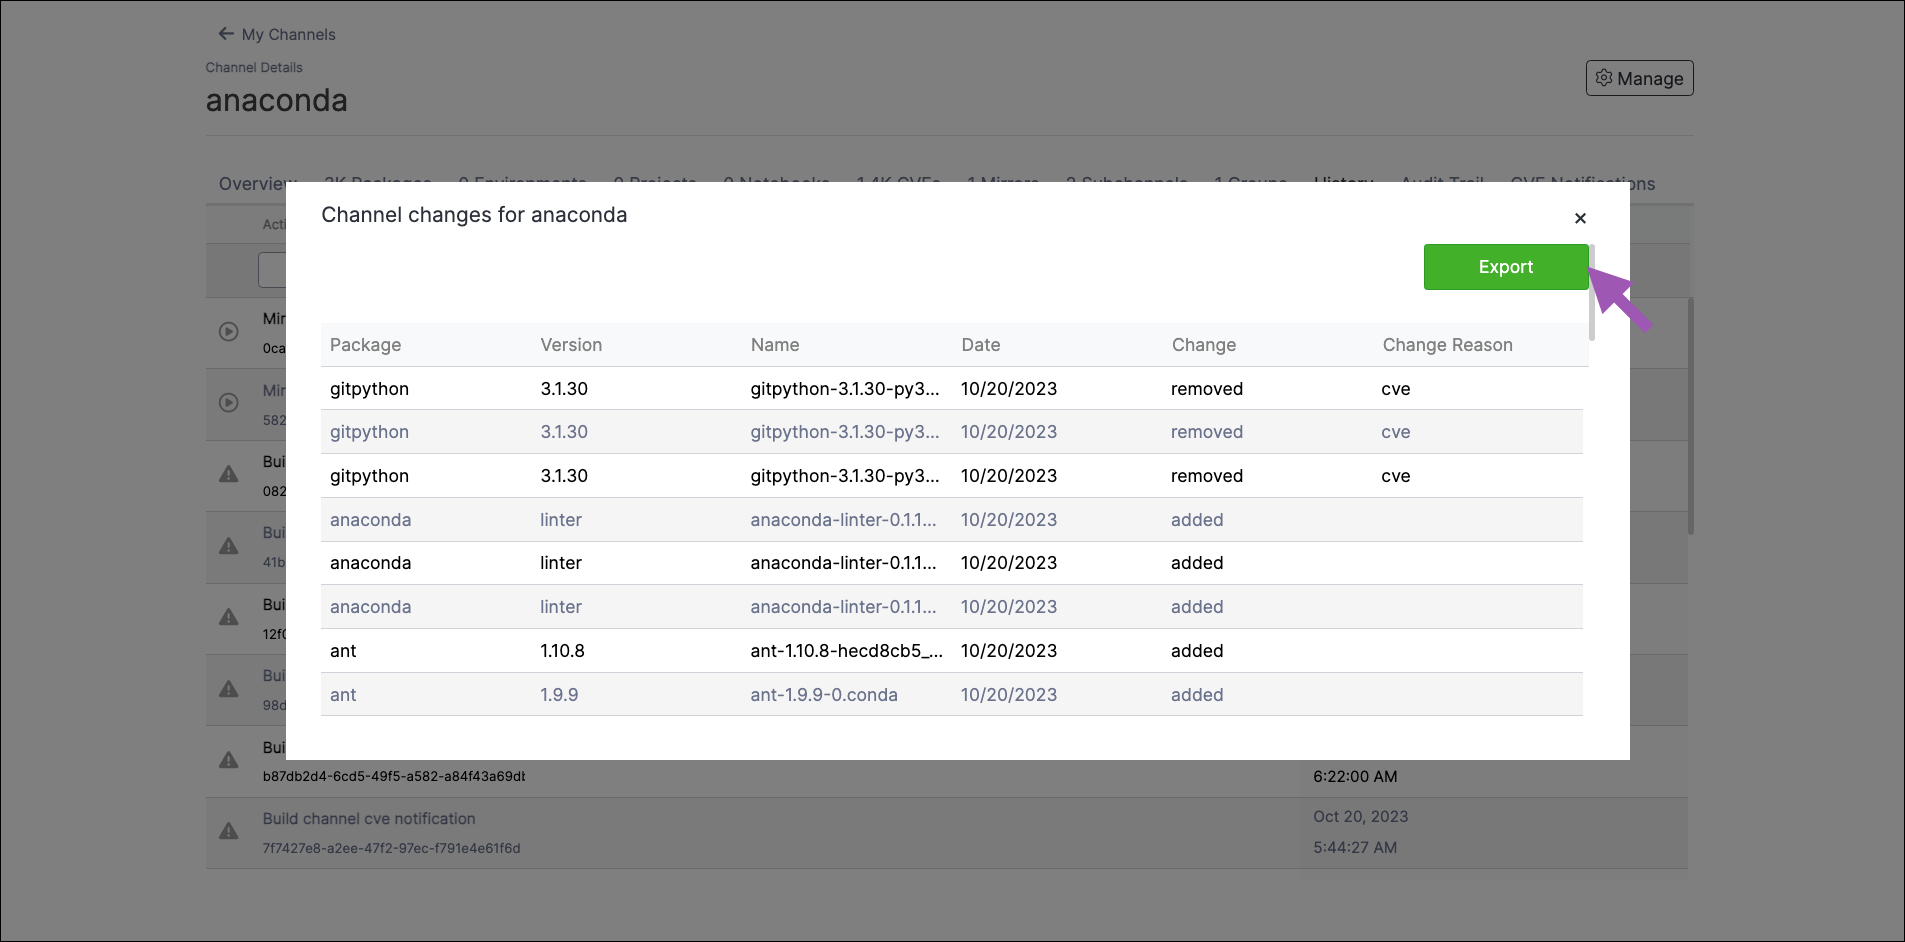Click the modal's vertical scrollbar

tap(1591, 292)
